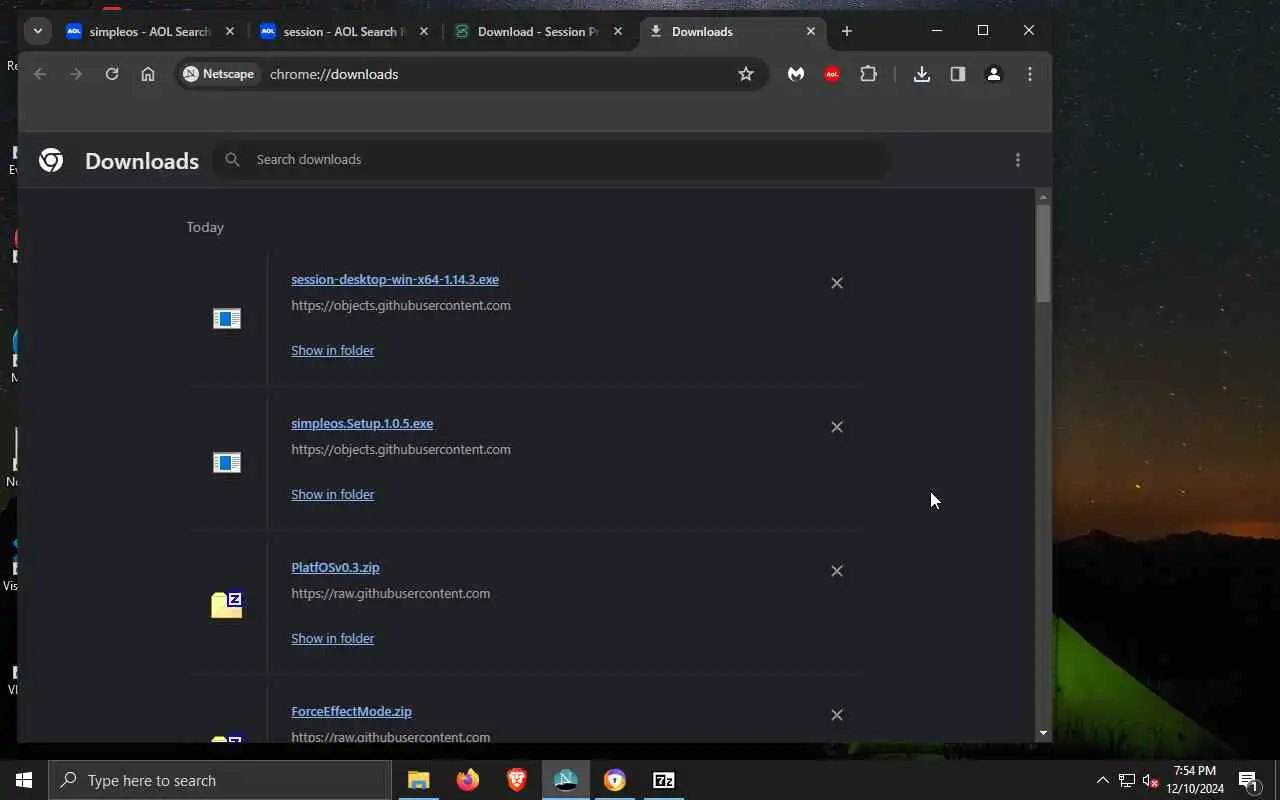Click the scrollbar up arrow

pyautogui.click(x=1043, y=196)
